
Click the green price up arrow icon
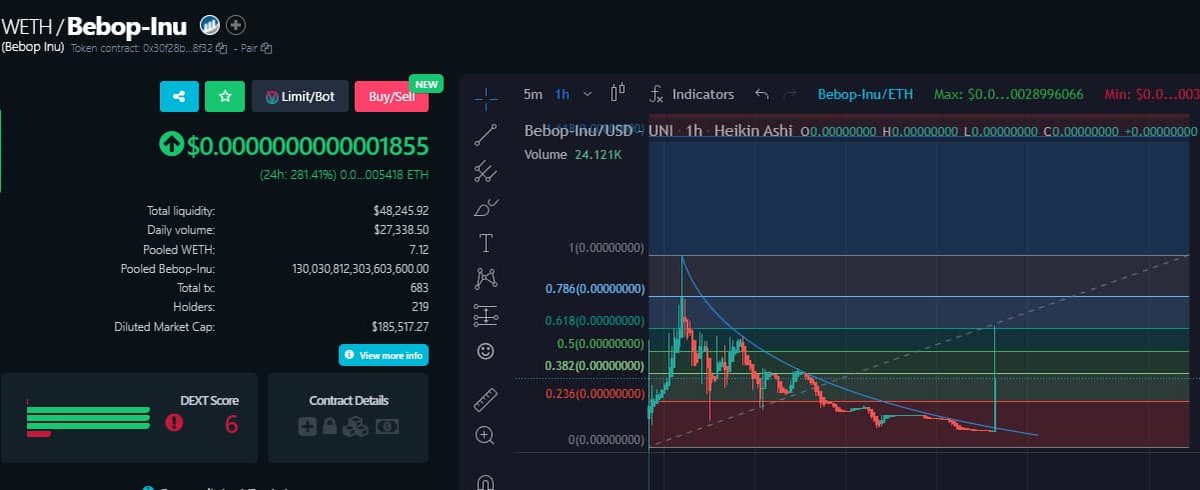point(171,146)
